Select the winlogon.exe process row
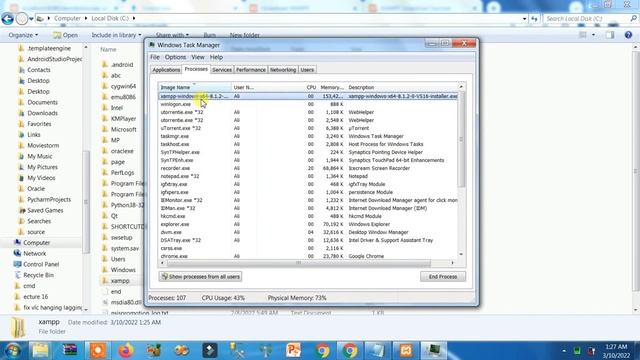This screenshot has height=360, width=640. (x=308, y=104)
